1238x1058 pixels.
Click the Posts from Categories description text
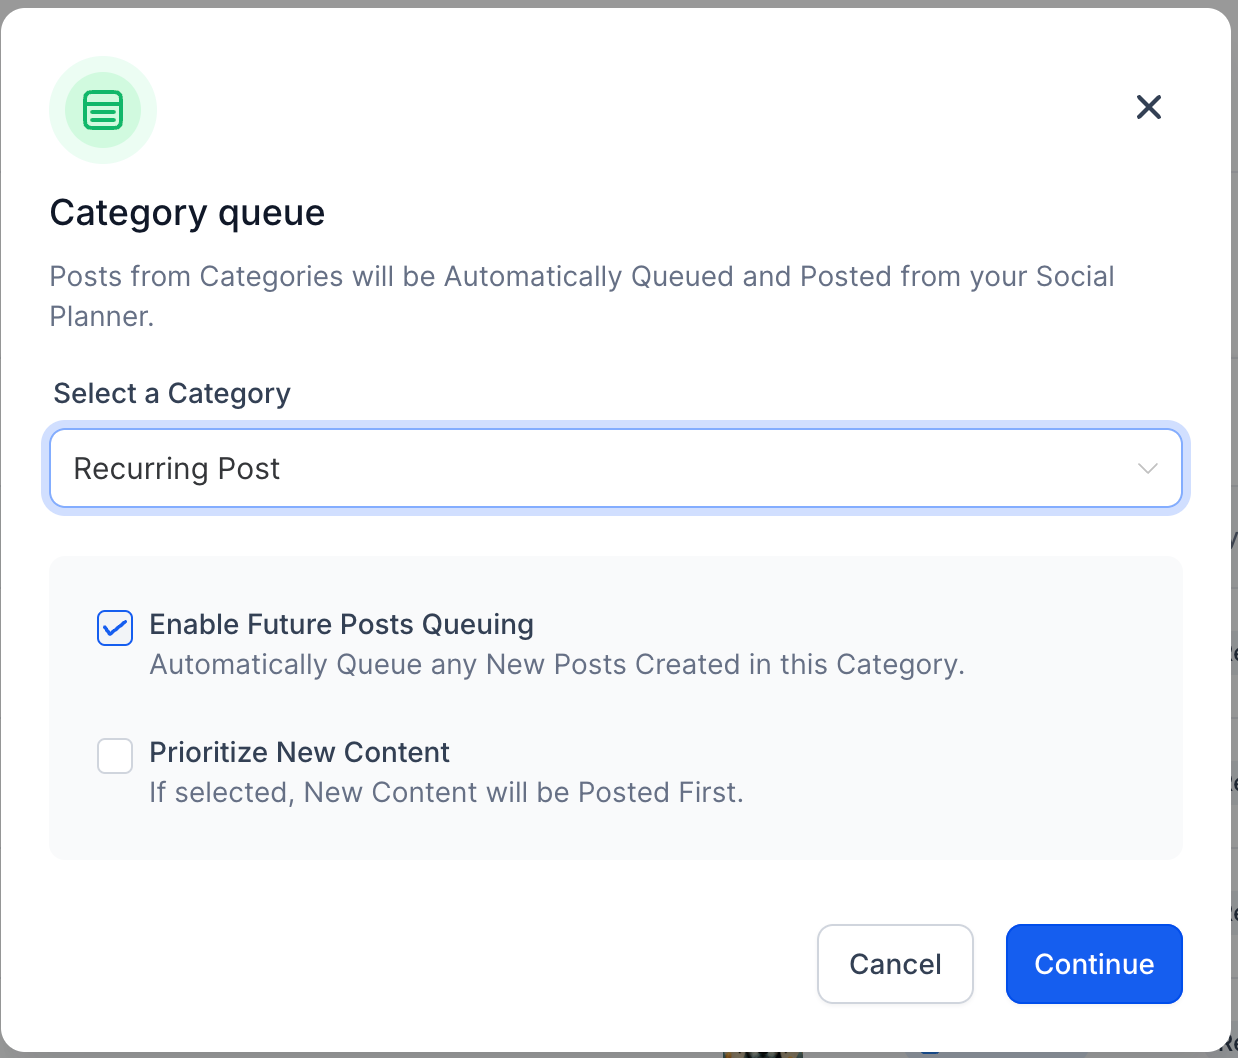(x=580, y=277)
